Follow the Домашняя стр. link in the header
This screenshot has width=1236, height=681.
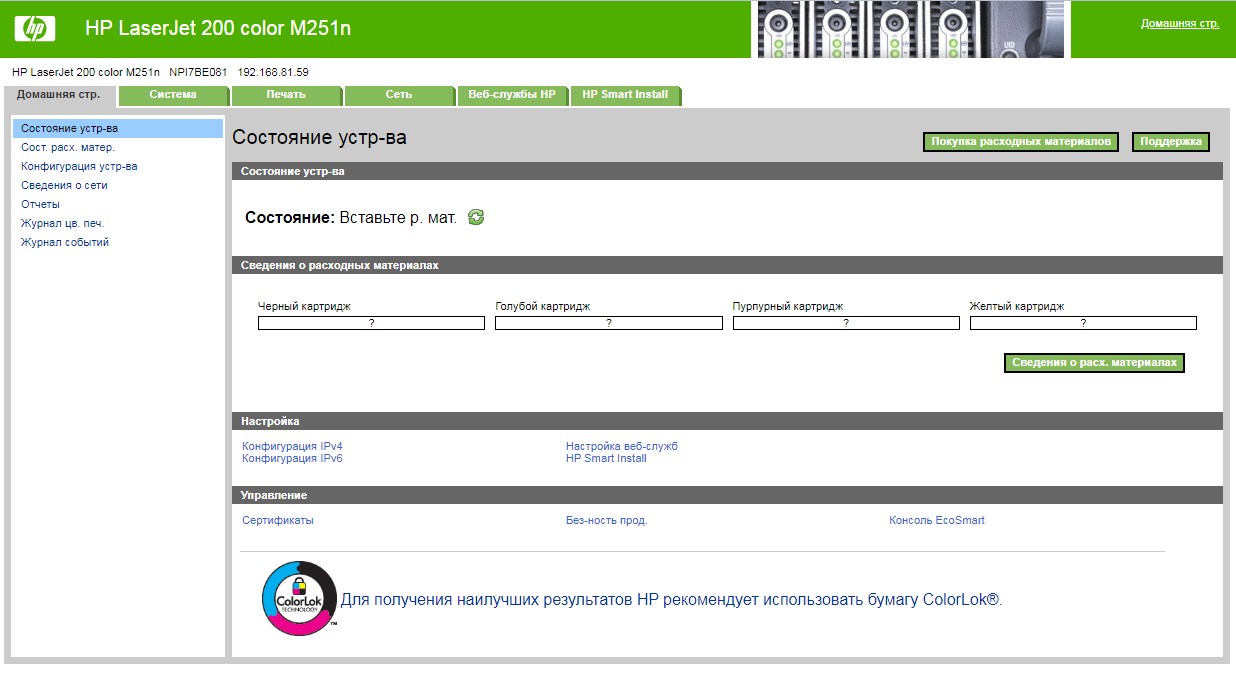coord(1180,23)
